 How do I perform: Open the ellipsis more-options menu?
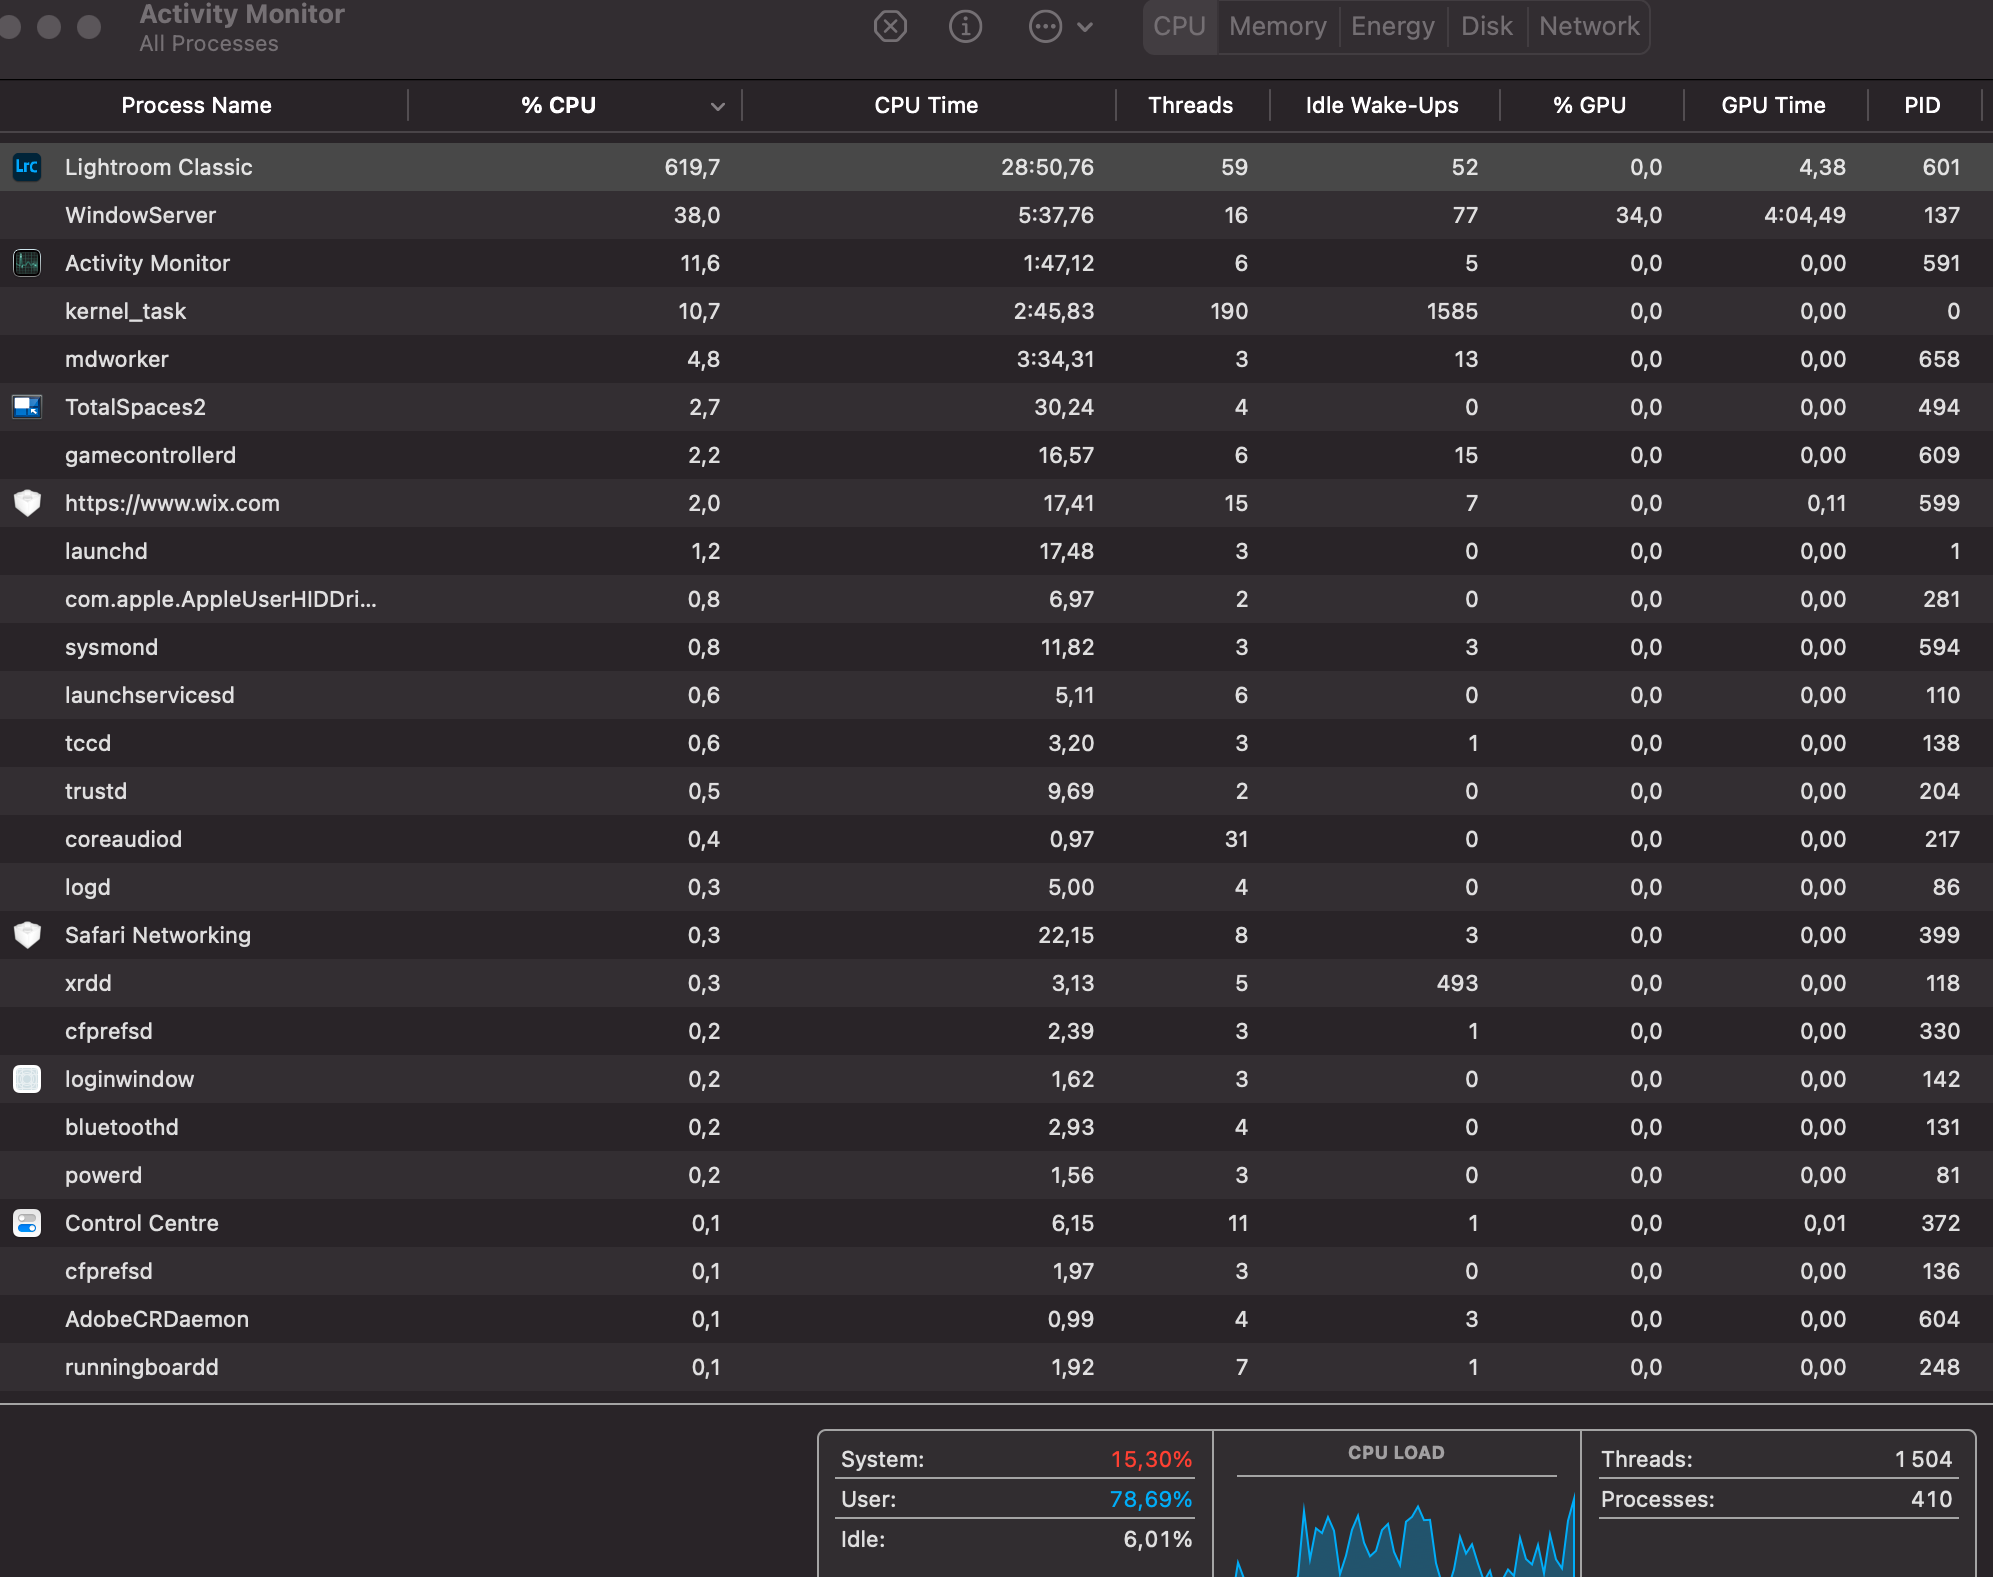click(x=1046, y=26)
